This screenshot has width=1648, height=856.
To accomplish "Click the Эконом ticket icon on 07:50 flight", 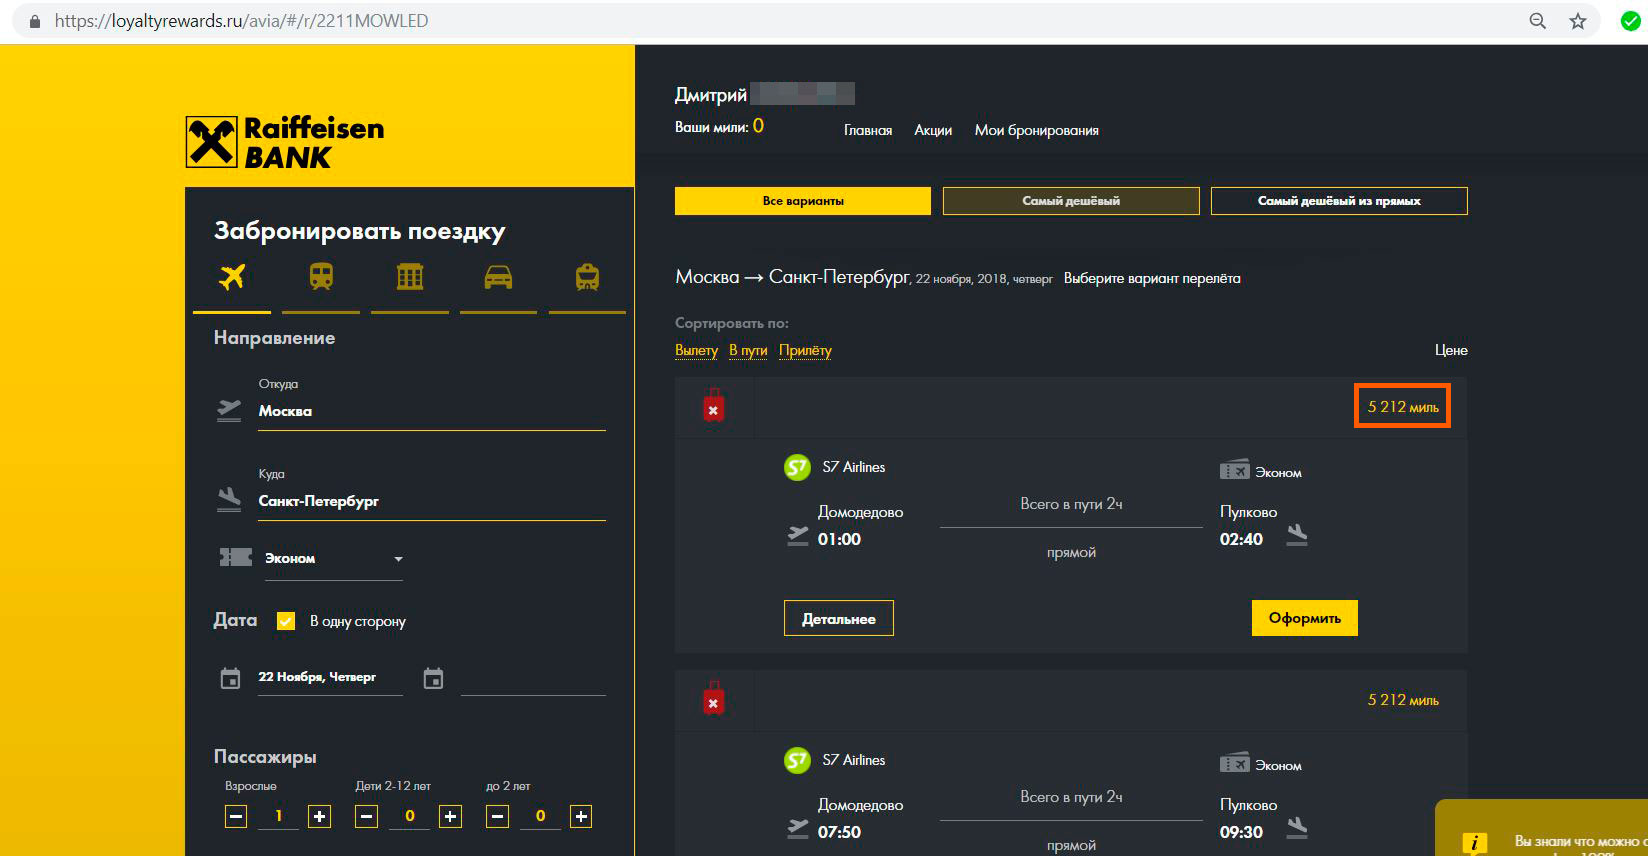I will tap(1235, 763).
